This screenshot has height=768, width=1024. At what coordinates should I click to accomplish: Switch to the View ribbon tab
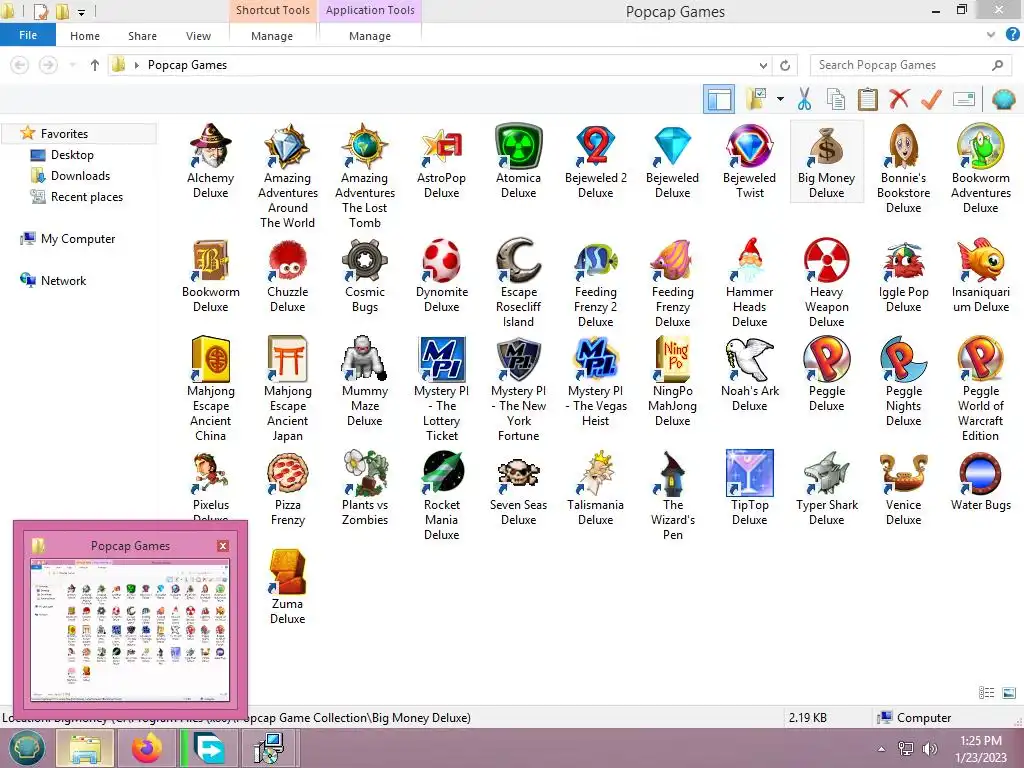(199, 36)
